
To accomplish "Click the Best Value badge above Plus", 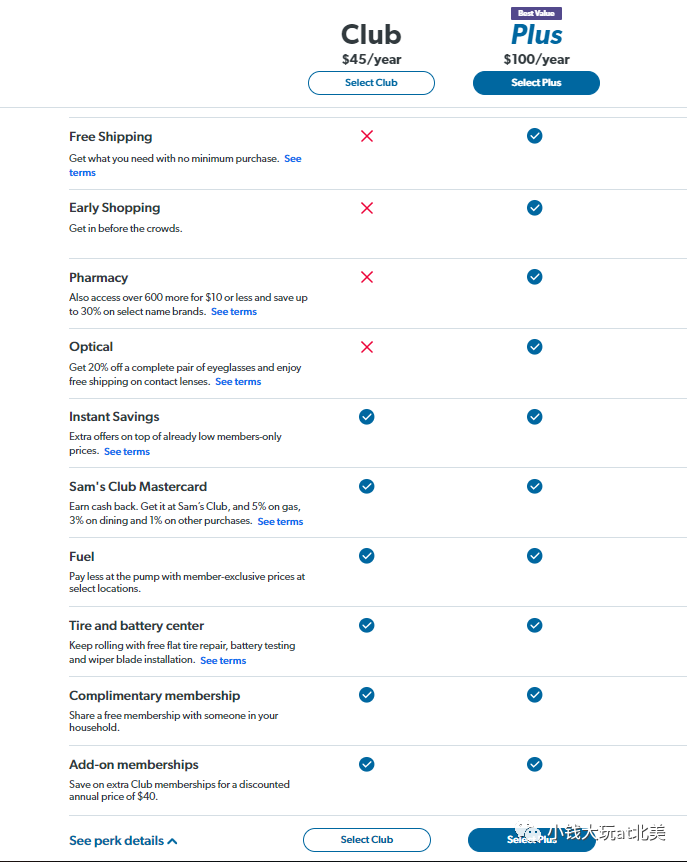I will (537, 13).
